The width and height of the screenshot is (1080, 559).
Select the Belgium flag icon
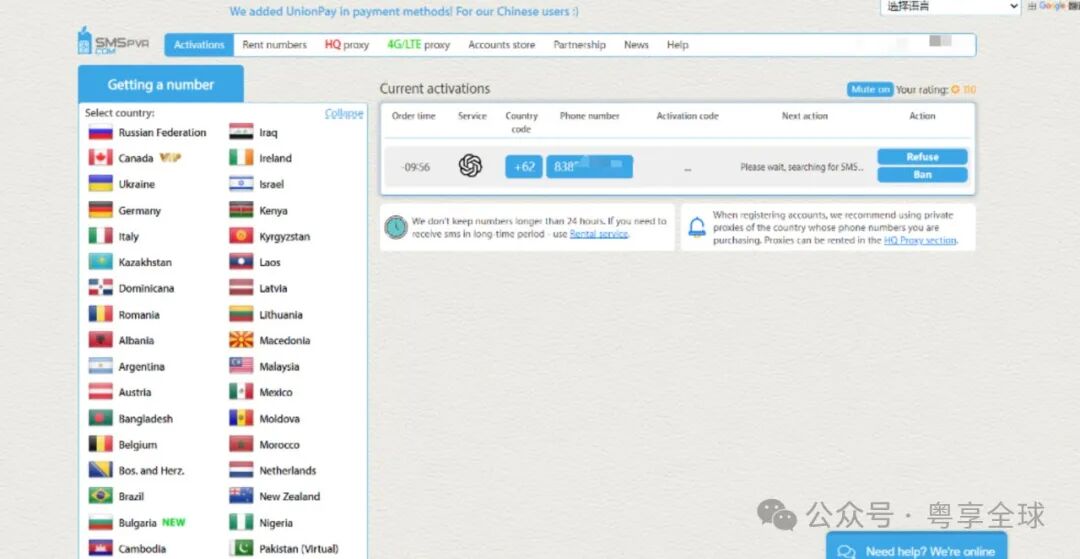point(101,444)
